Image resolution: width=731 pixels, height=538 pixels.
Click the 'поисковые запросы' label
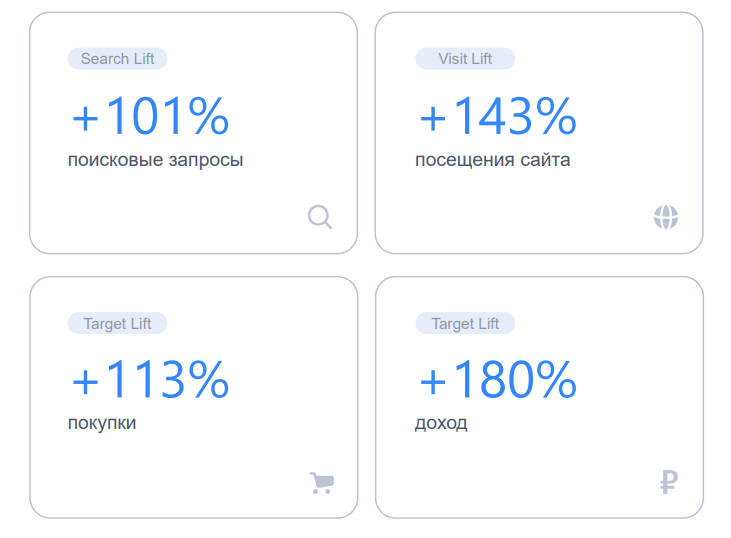(x=155, y=160)
